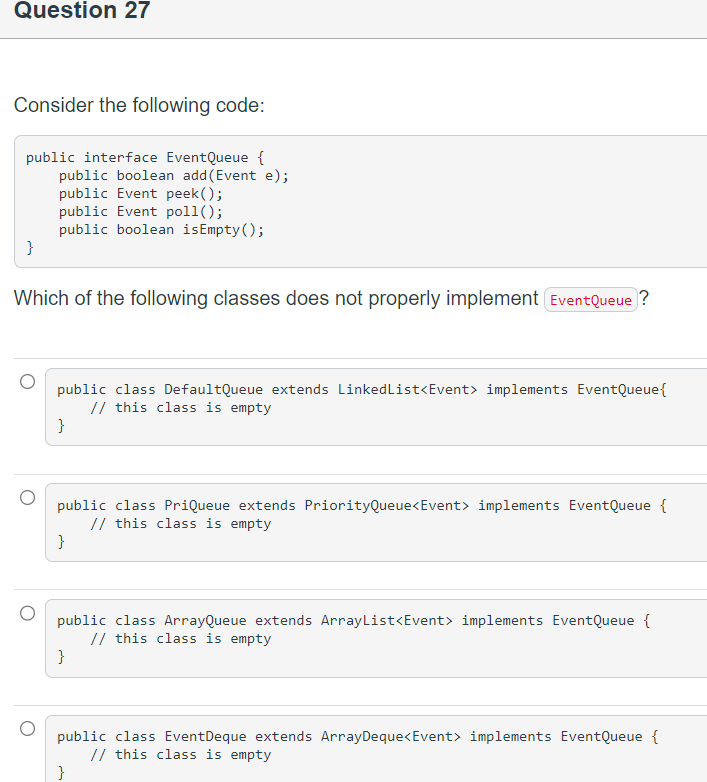707x782 pixels.
Task: Click the DefaultQueue extends LinkedList code line
Action: 361,390
